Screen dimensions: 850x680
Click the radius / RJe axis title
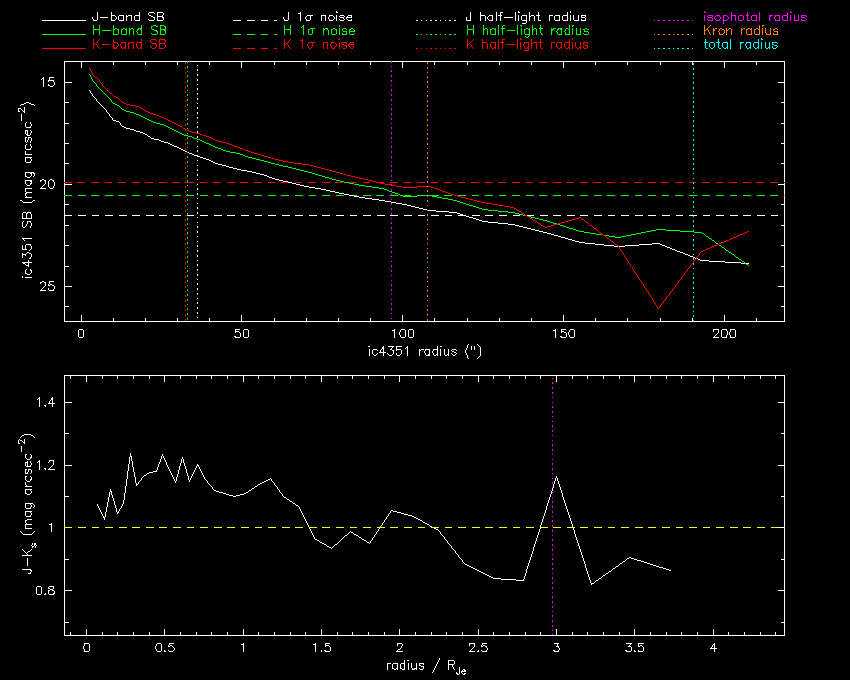[x=424, y=666]
